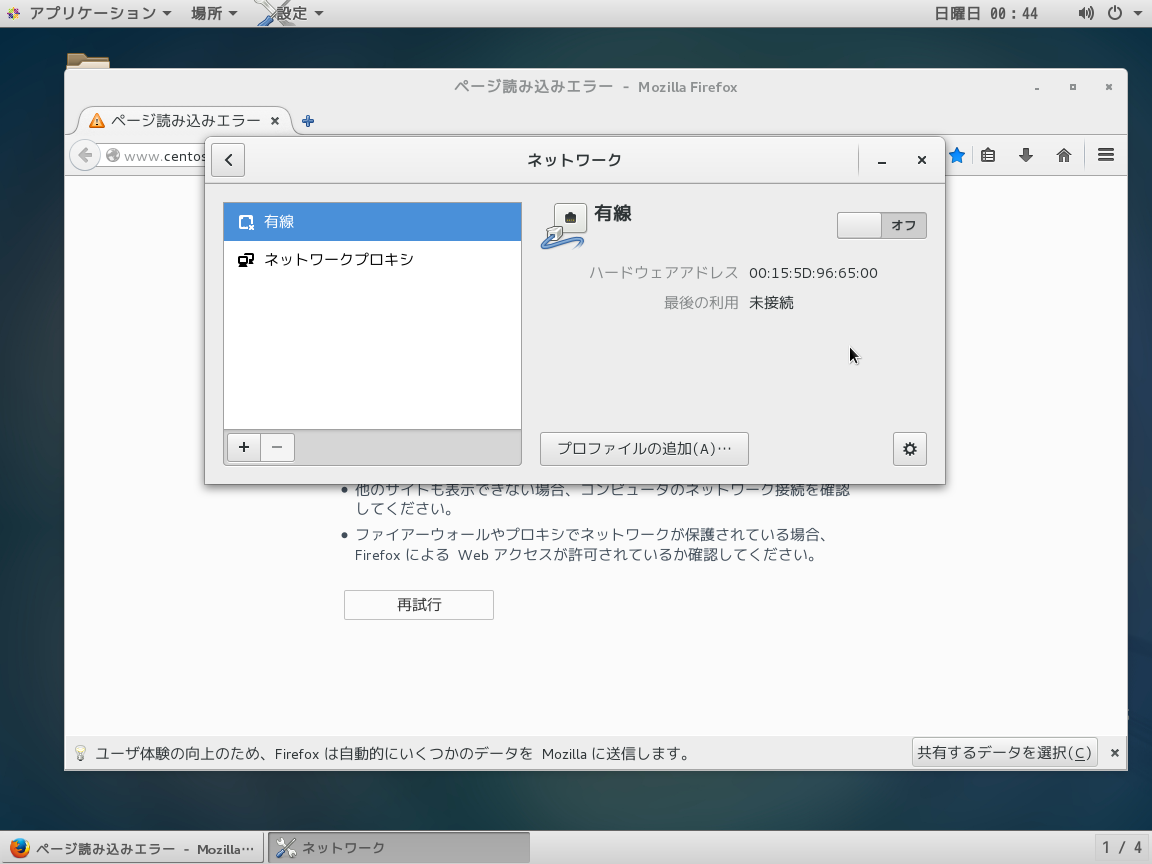Close the ページ読み込みエラー tab
This screenshot has height=864, width=1152.
pyautogui.click(x=275, y=120)
